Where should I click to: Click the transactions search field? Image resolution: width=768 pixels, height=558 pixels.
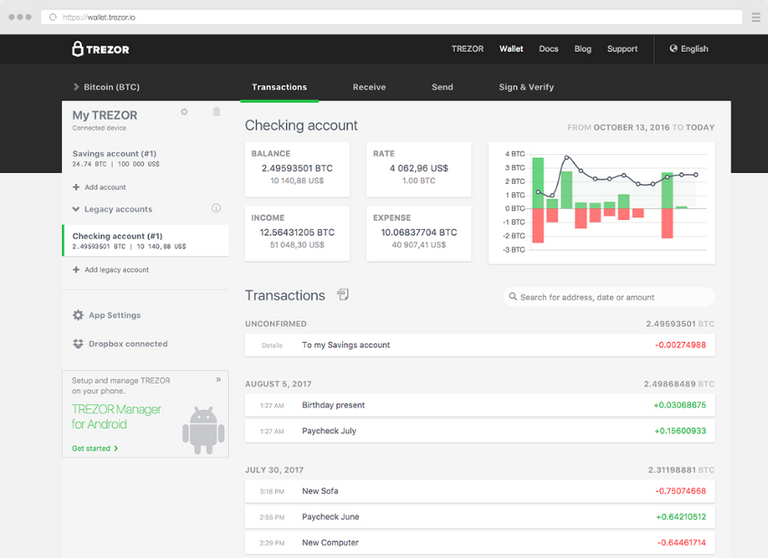(x=609, y=297)
